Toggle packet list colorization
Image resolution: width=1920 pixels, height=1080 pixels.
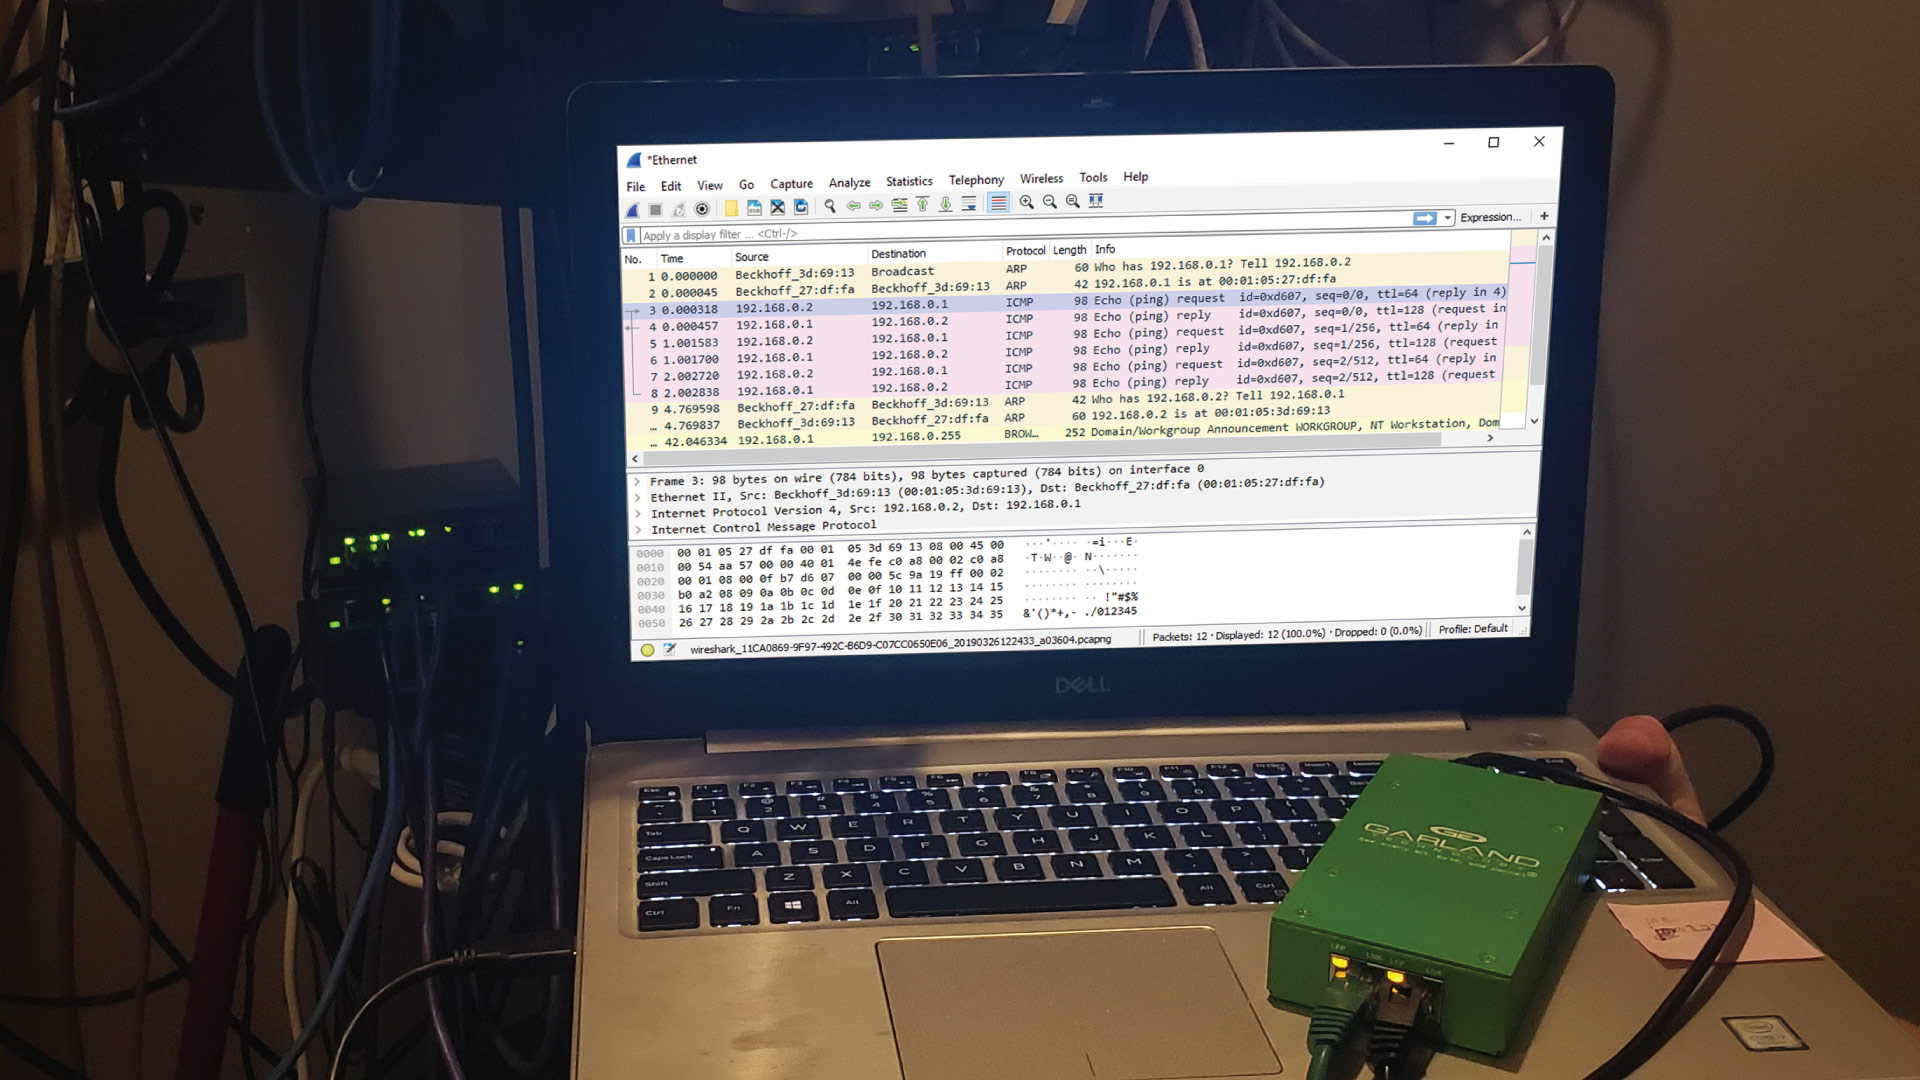998,203
